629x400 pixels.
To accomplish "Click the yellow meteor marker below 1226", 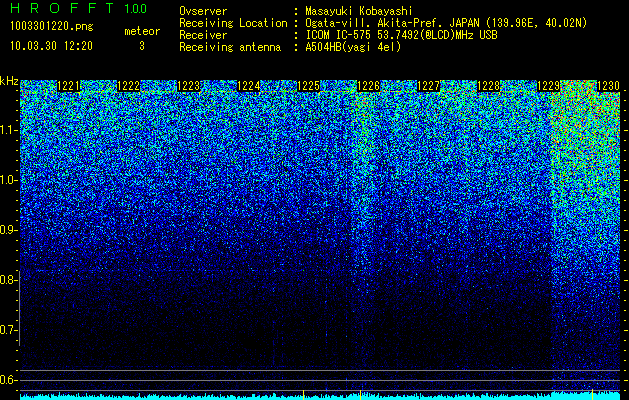I will [x=360, y=395].
